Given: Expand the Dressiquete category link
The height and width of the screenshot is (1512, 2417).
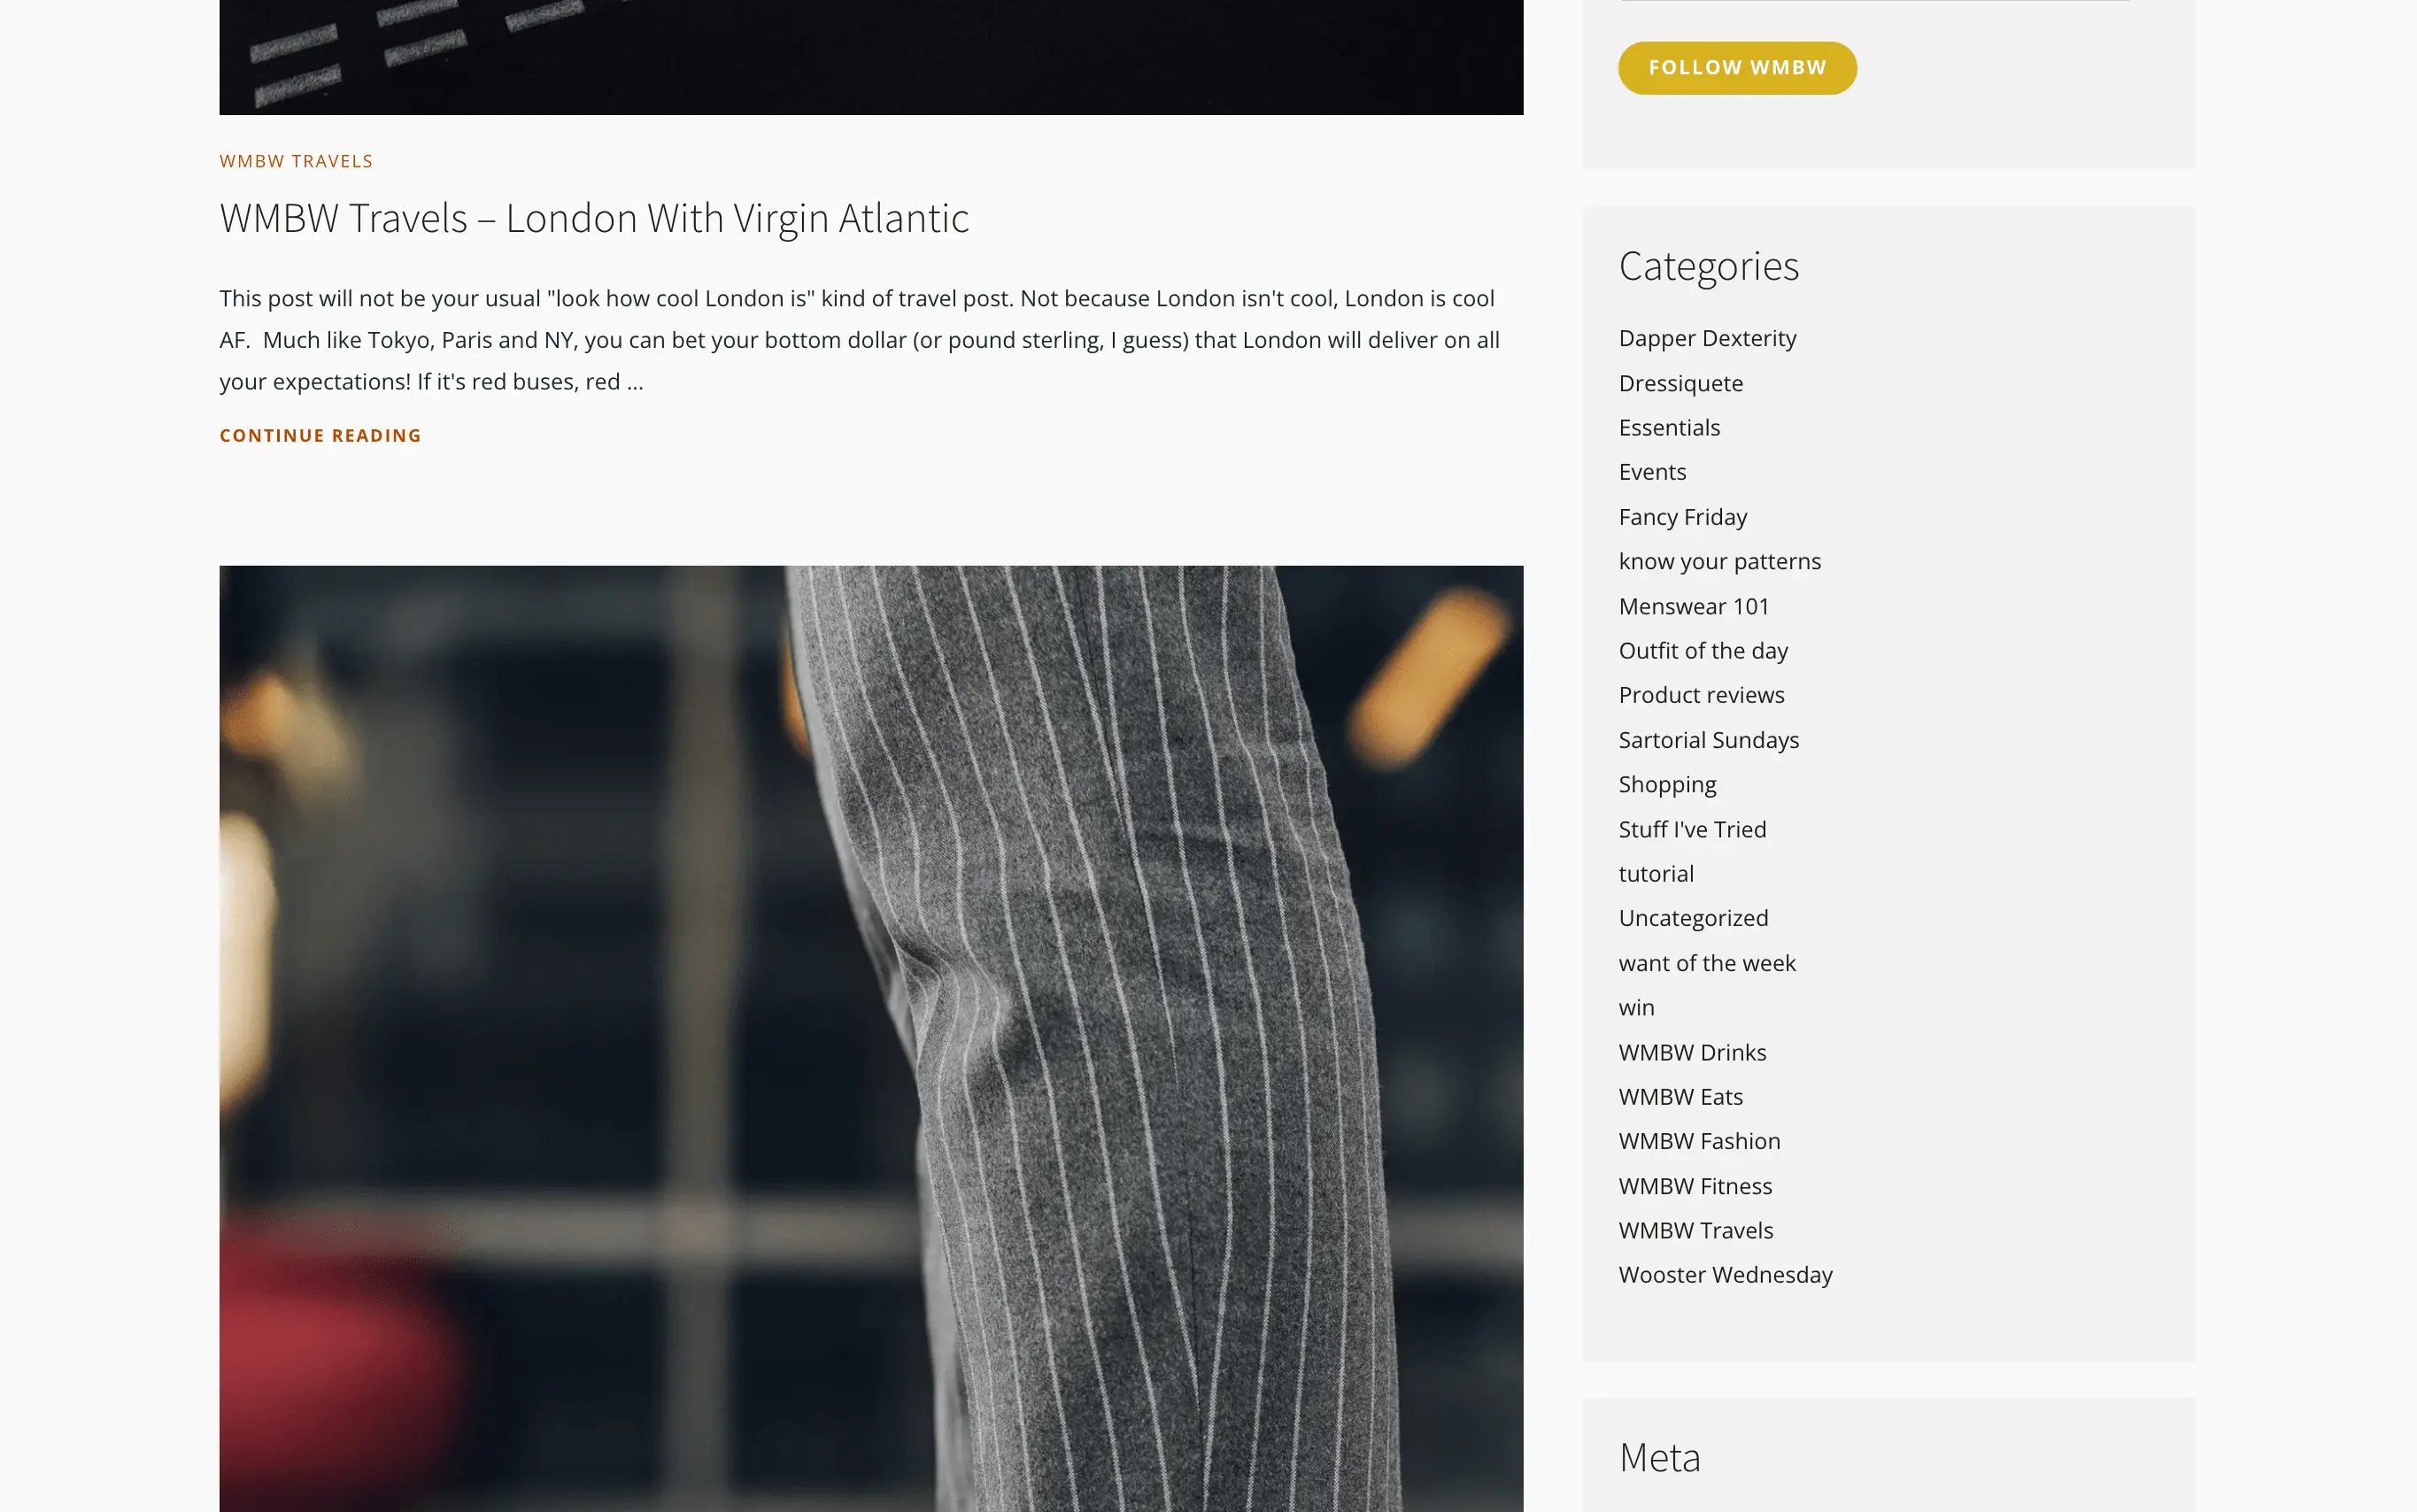Looking at the screenshot, I should [1677, 382].
